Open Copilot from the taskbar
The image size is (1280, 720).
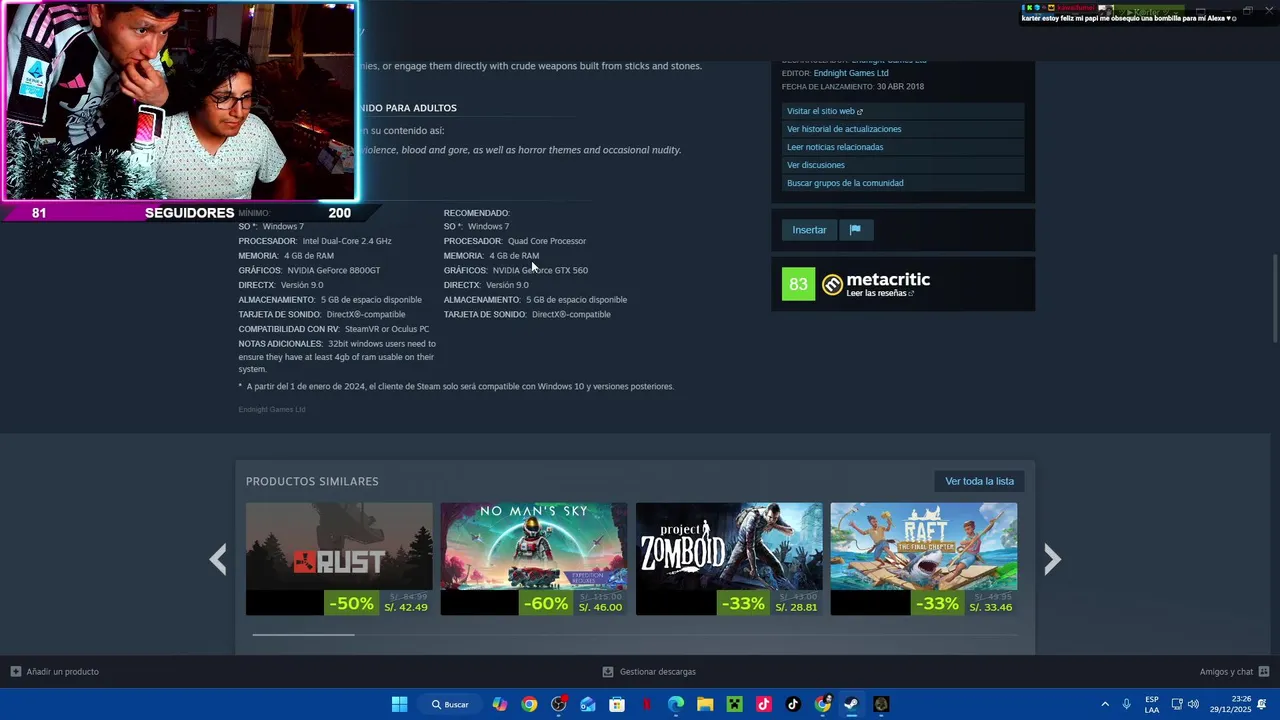pos(500,704)
